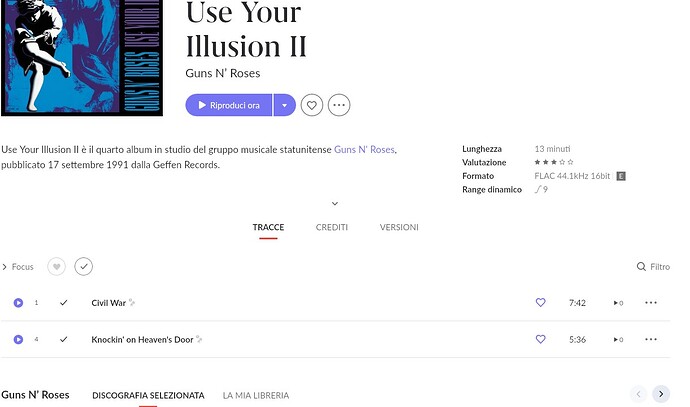
Task: Play the Civil War track
Action: point(18,303)
